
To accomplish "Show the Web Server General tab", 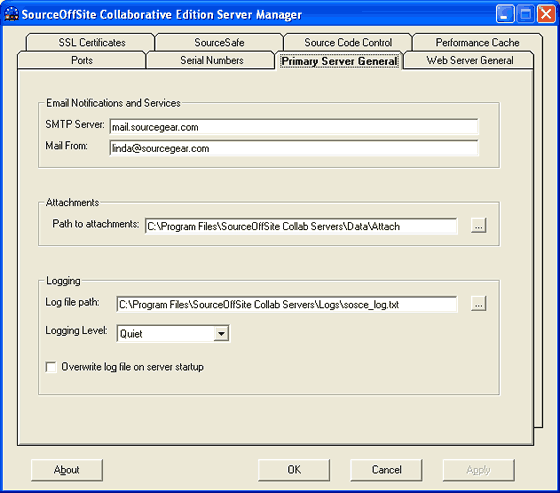I will click(x=470, y=60).
